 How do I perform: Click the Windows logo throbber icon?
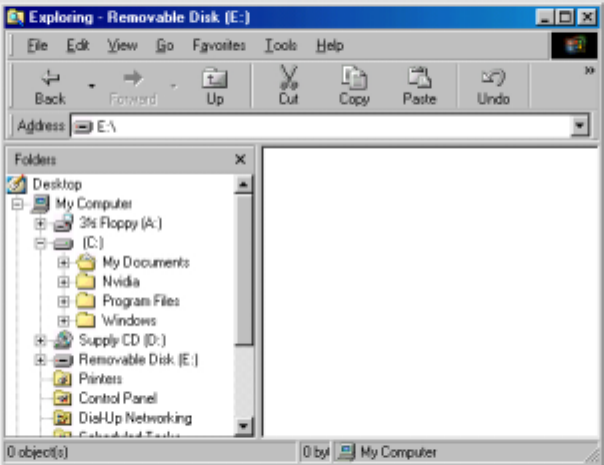click(x=574, y=45)
